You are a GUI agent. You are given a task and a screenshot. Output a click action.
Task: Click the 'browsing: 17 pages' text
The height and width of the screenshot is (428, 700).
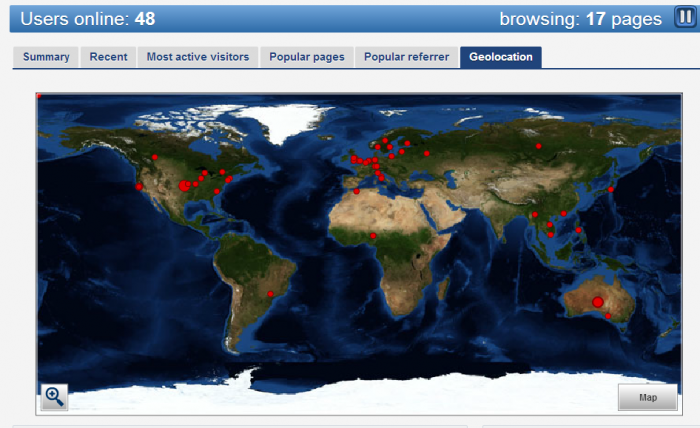coord(580,19)
